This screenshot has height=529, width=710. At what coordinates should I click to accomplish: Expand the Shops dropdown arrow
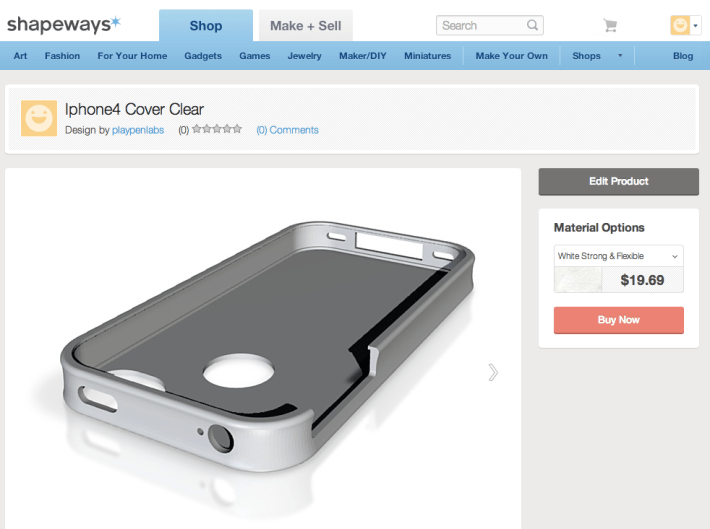620,56
